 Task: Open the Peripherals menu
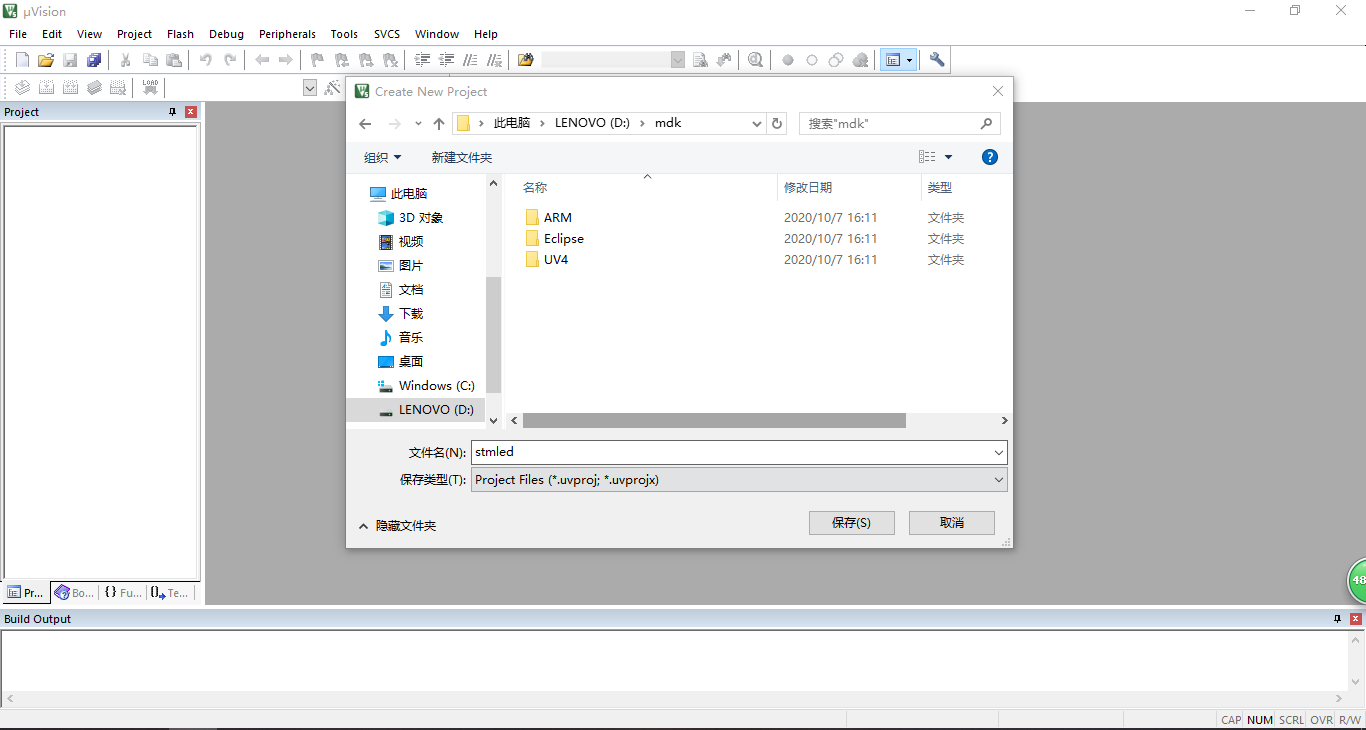(287, 34)
